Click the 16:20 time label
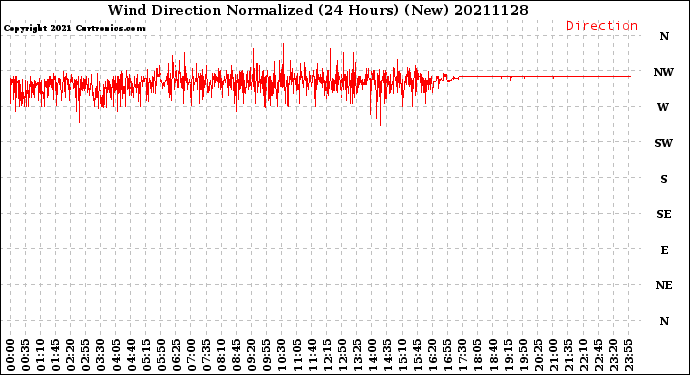Image resolution: width=690 pixels, height=375 pixels. coord(433,355)
